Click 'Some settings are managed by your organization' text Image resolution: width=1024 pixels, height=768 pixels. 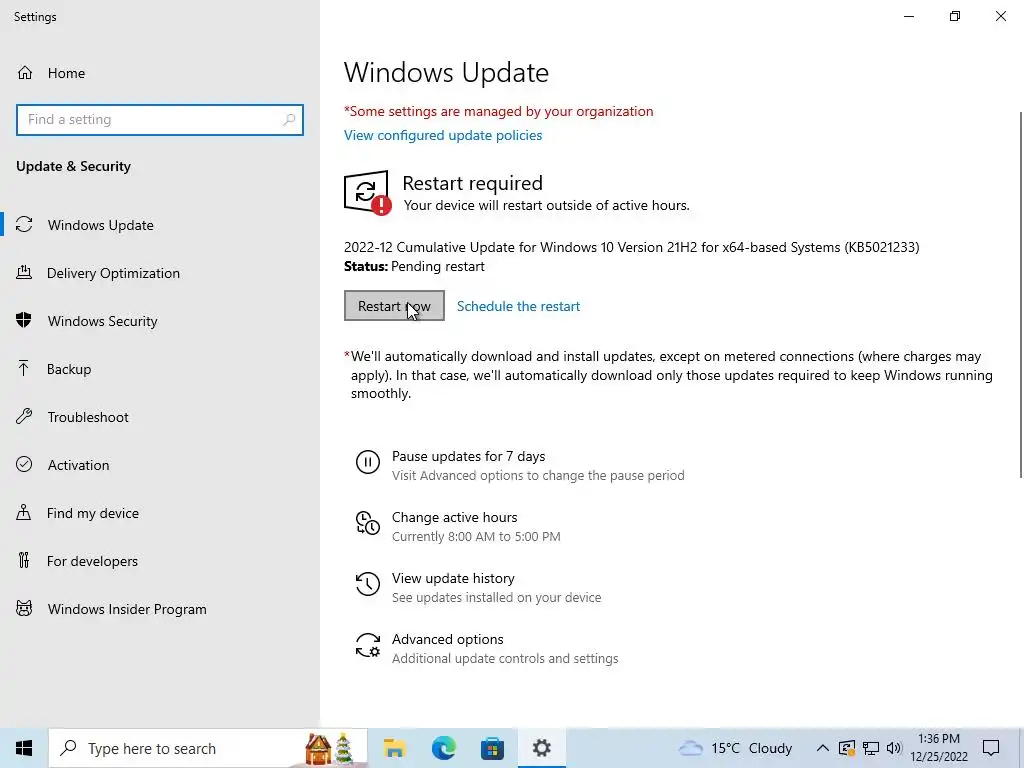pyautogui.click(x=498, y=112)
